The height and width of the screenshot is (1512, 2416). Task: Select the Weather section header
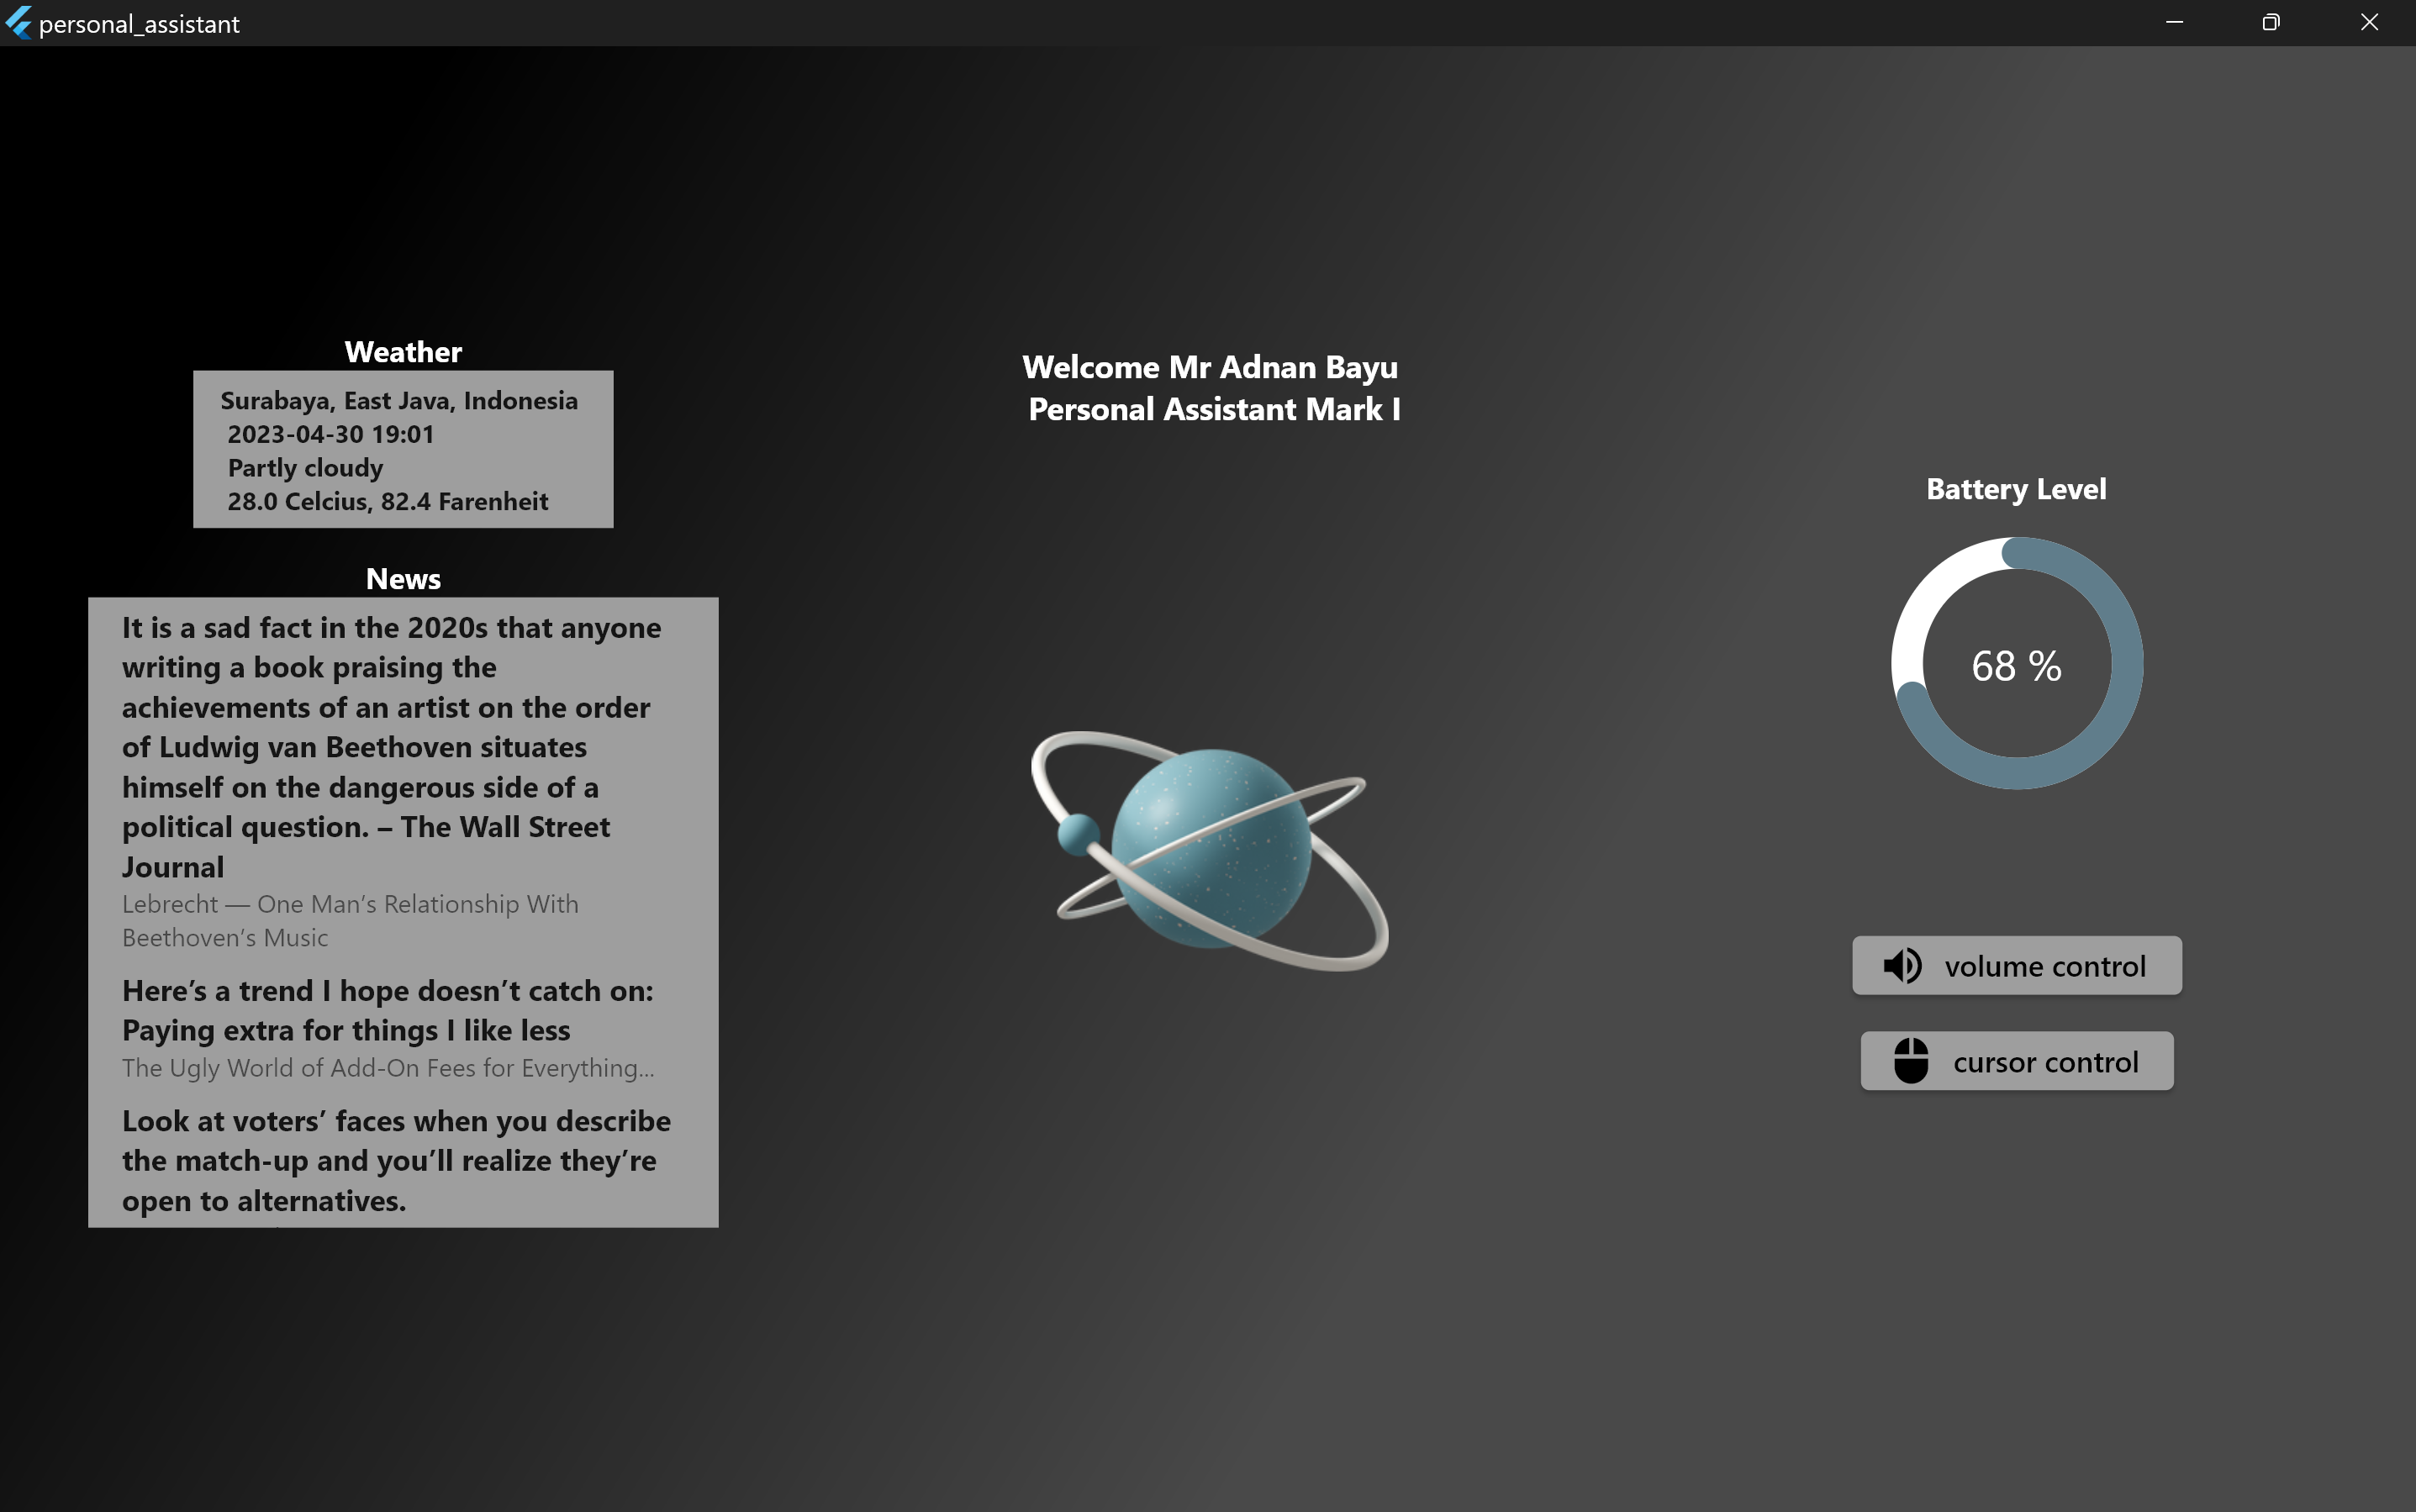point(402,351)
